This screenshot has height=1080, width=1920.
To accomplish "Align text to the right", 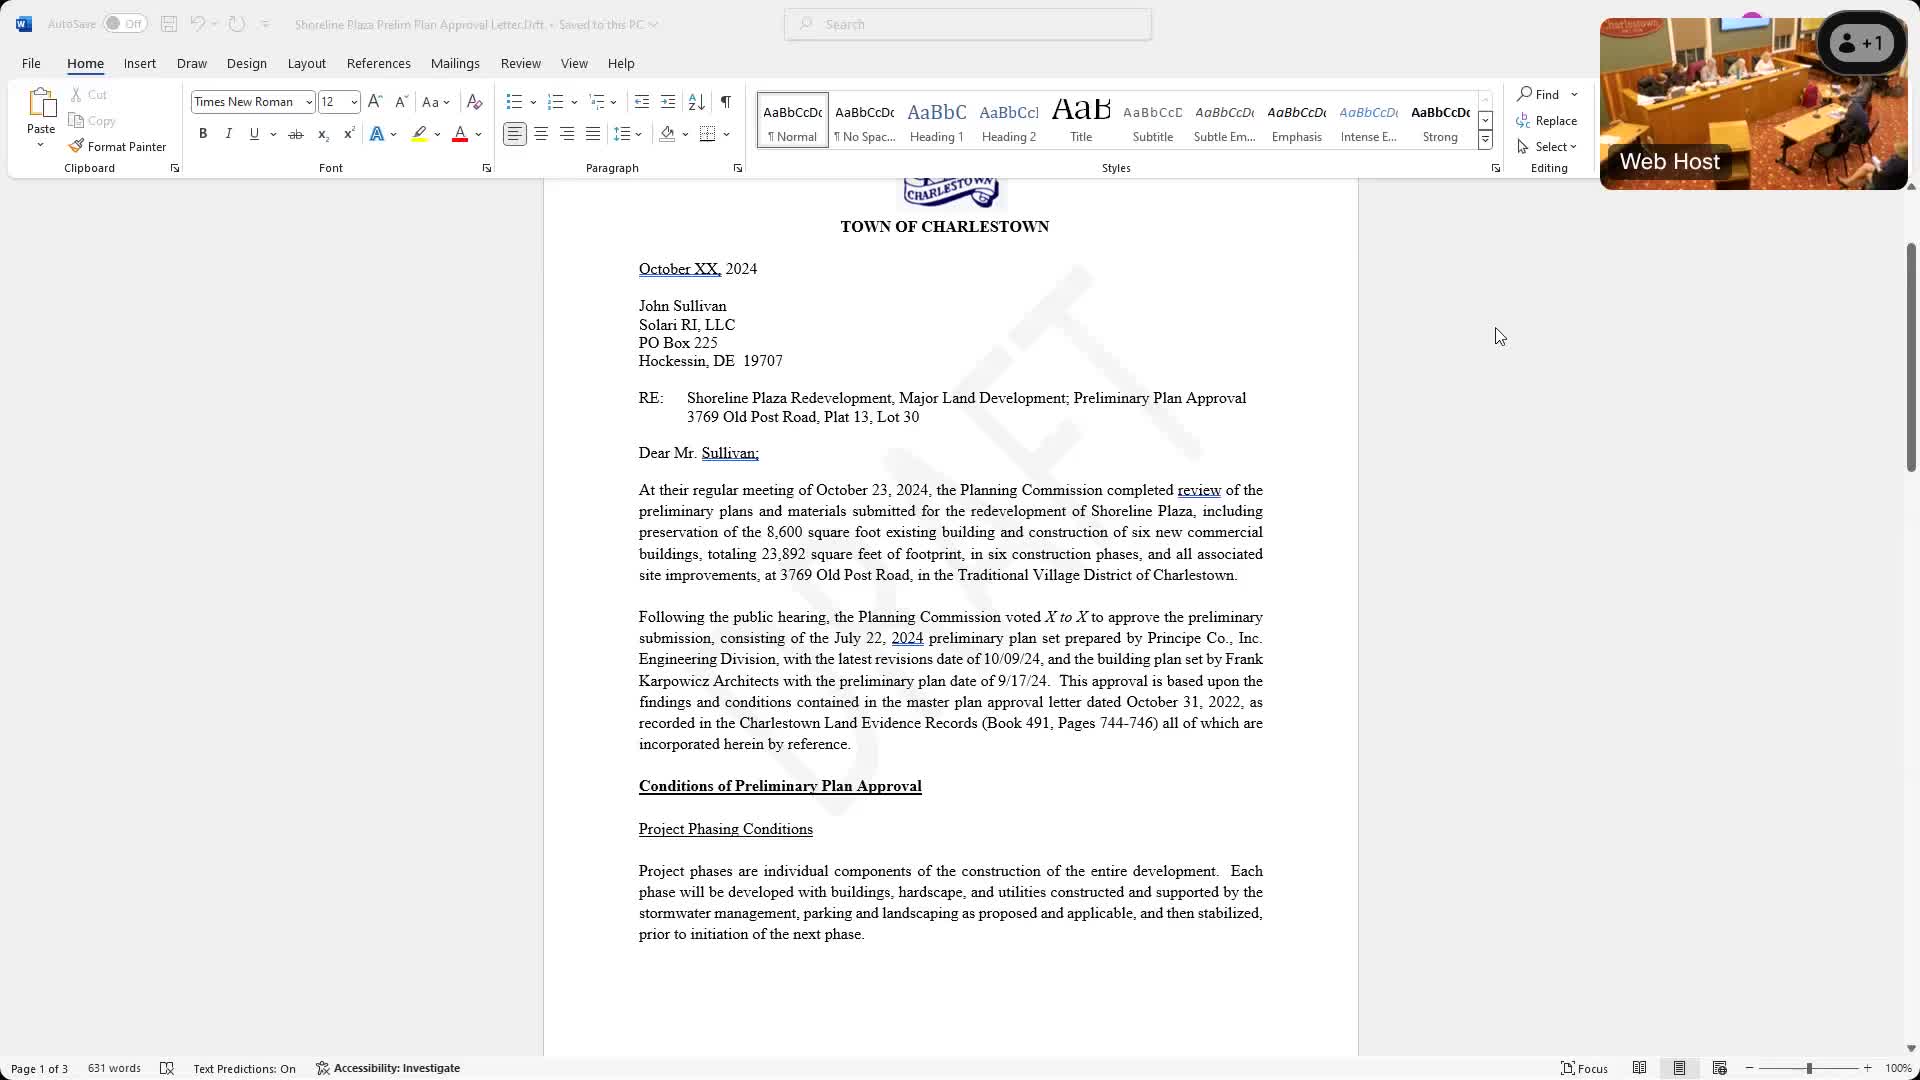I will coord(567,134).
